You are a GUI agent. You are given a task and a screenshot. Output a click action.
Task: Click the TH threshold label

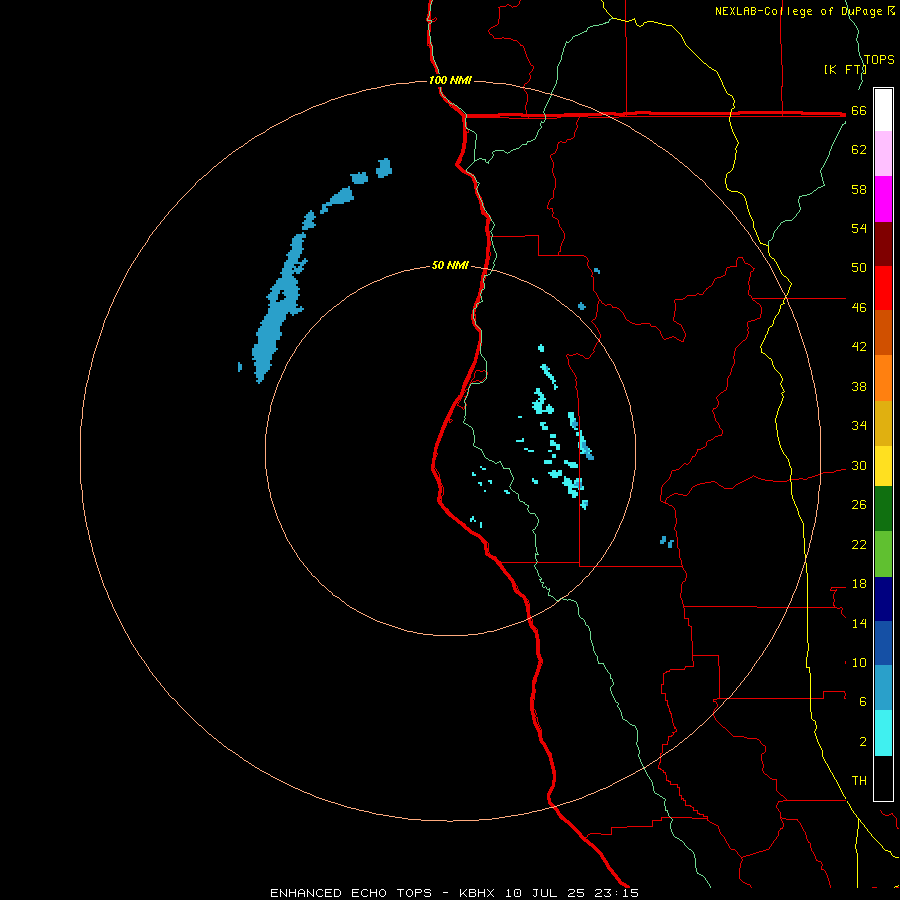(859, 781)
